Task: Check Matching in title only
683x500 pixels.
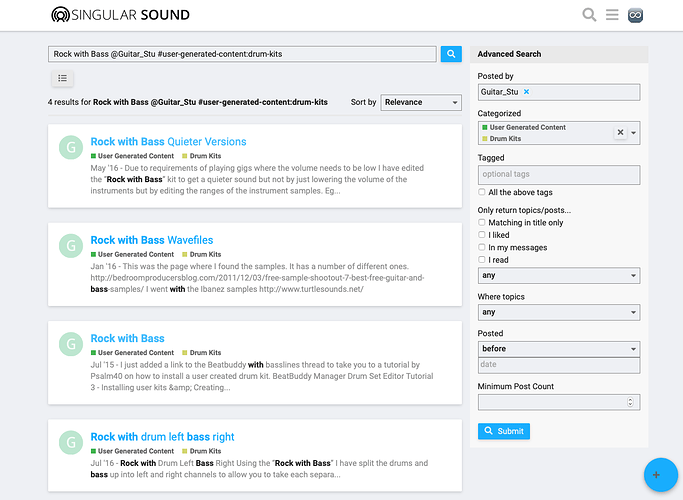Action: [x=481, y=223]
